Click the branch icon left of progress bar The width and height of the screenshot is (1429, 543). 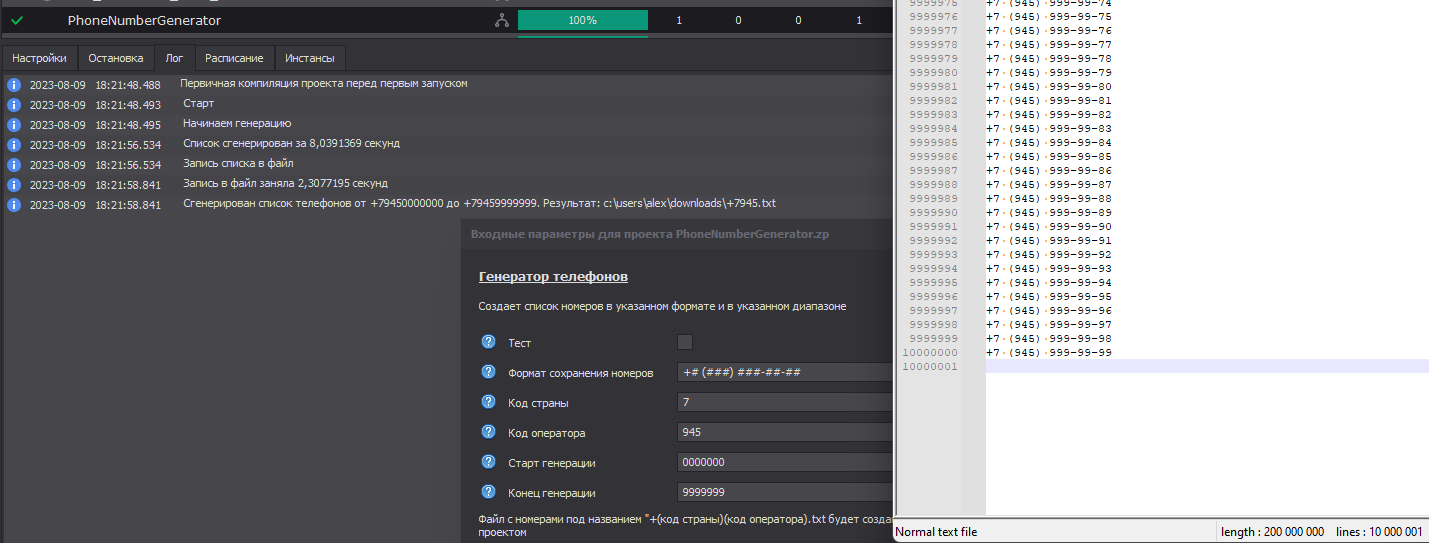501,20
